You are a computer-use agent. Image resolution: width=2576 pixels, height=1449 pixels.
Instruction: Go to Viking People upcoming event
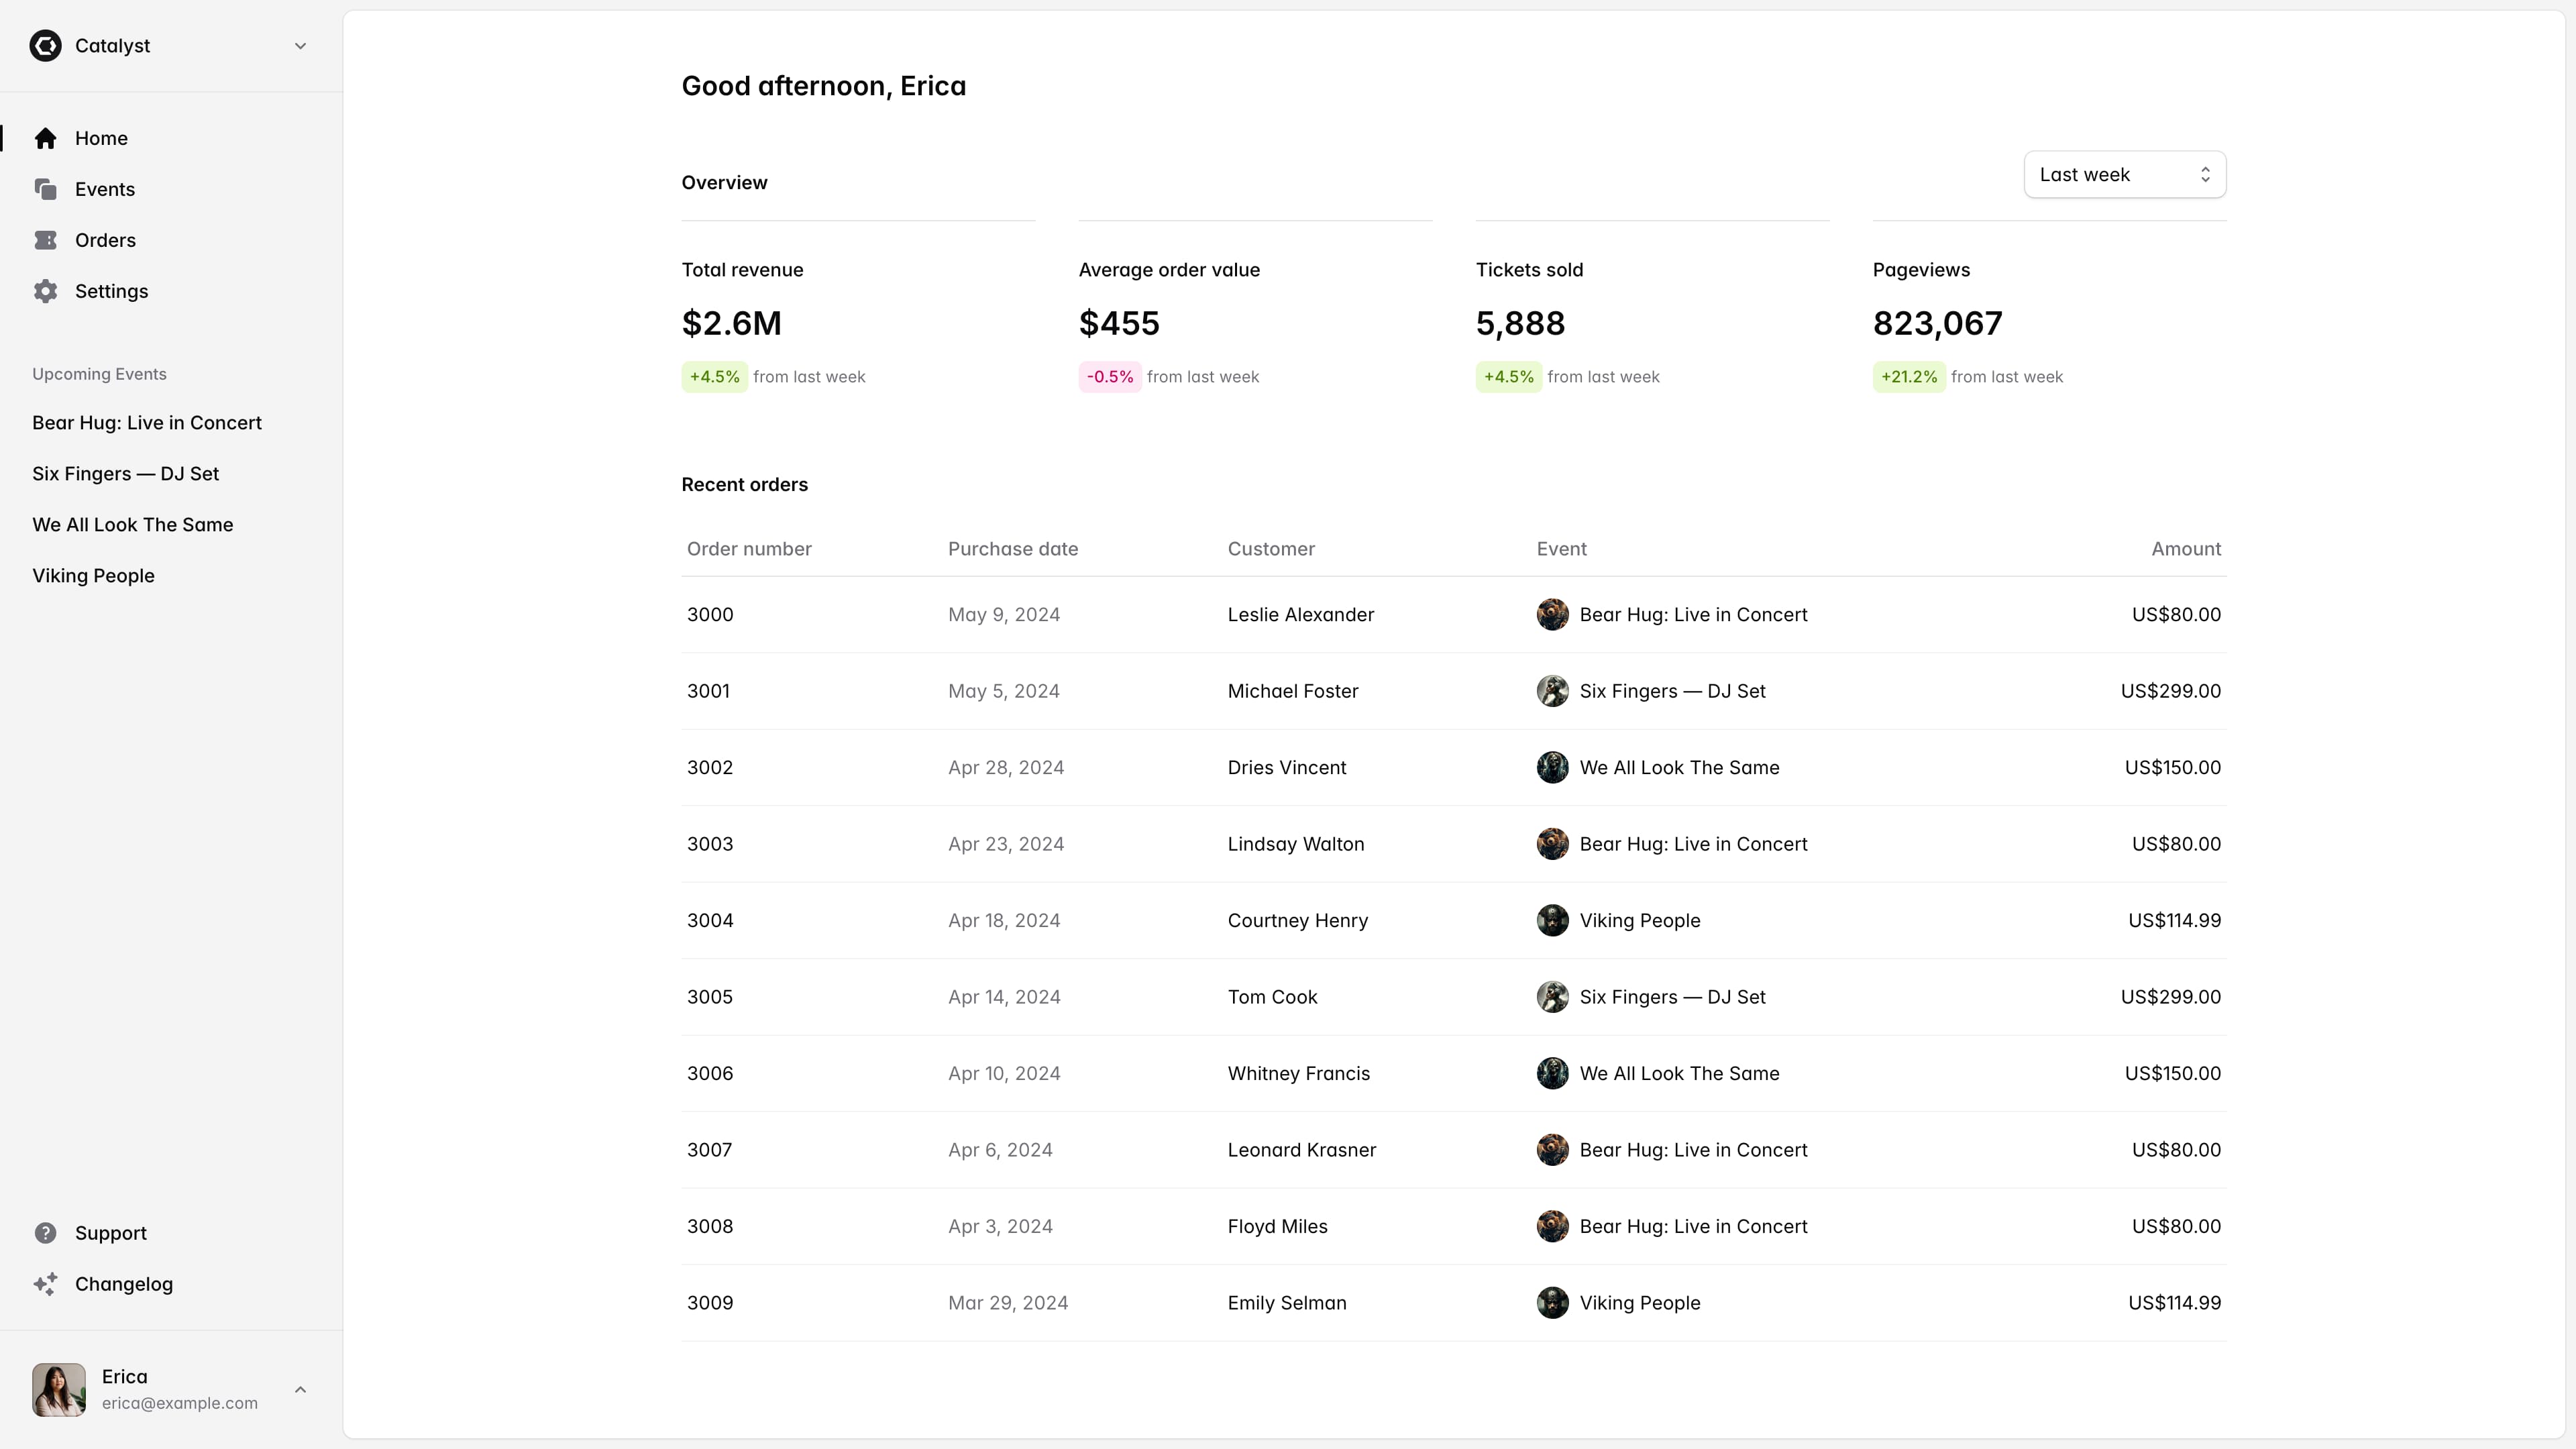pyautogui.click(x=93, y=576)
